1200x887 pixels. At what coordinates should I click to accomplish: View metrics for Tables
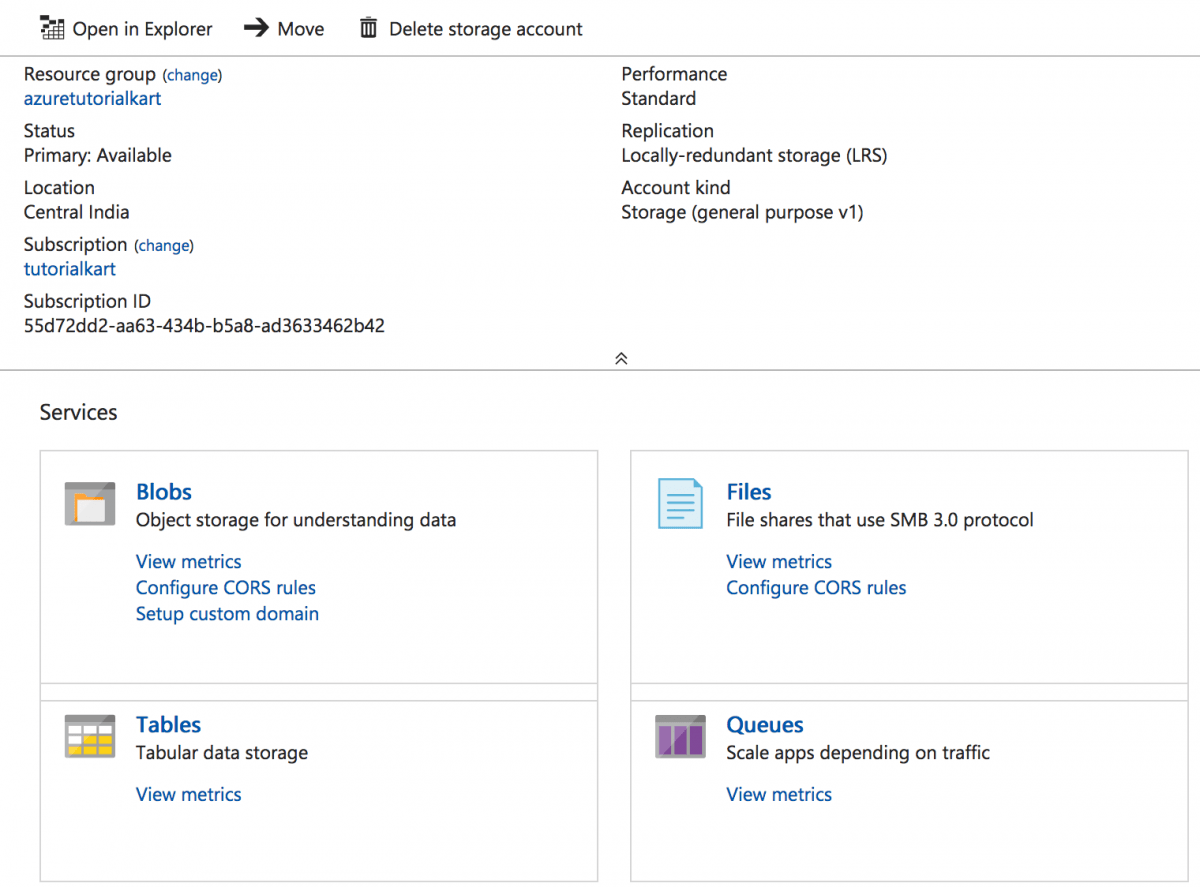pyautogui.click(x=188, y=794)
